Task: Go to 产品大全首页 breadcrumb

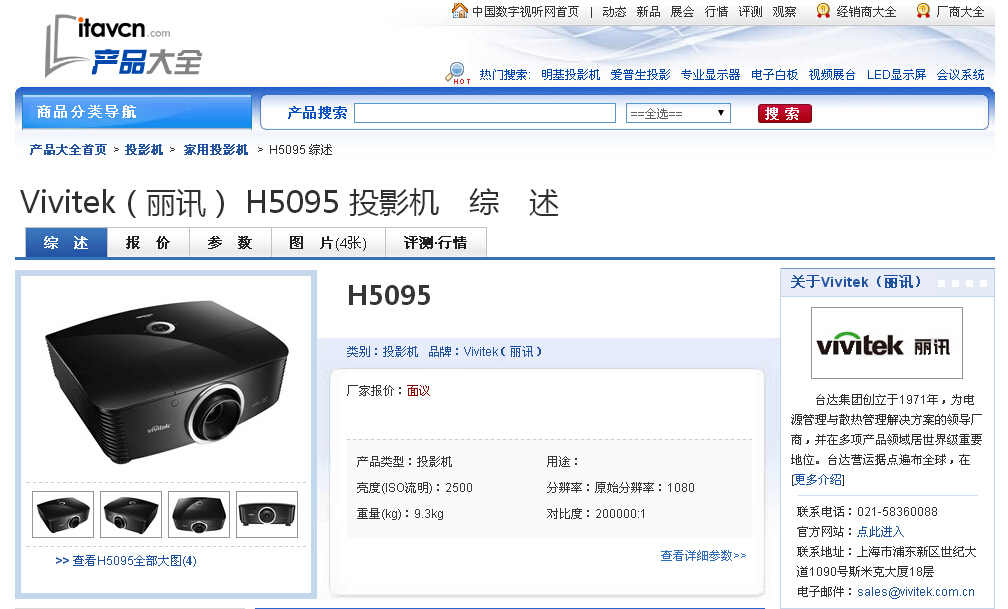Action: click(68, 150)
